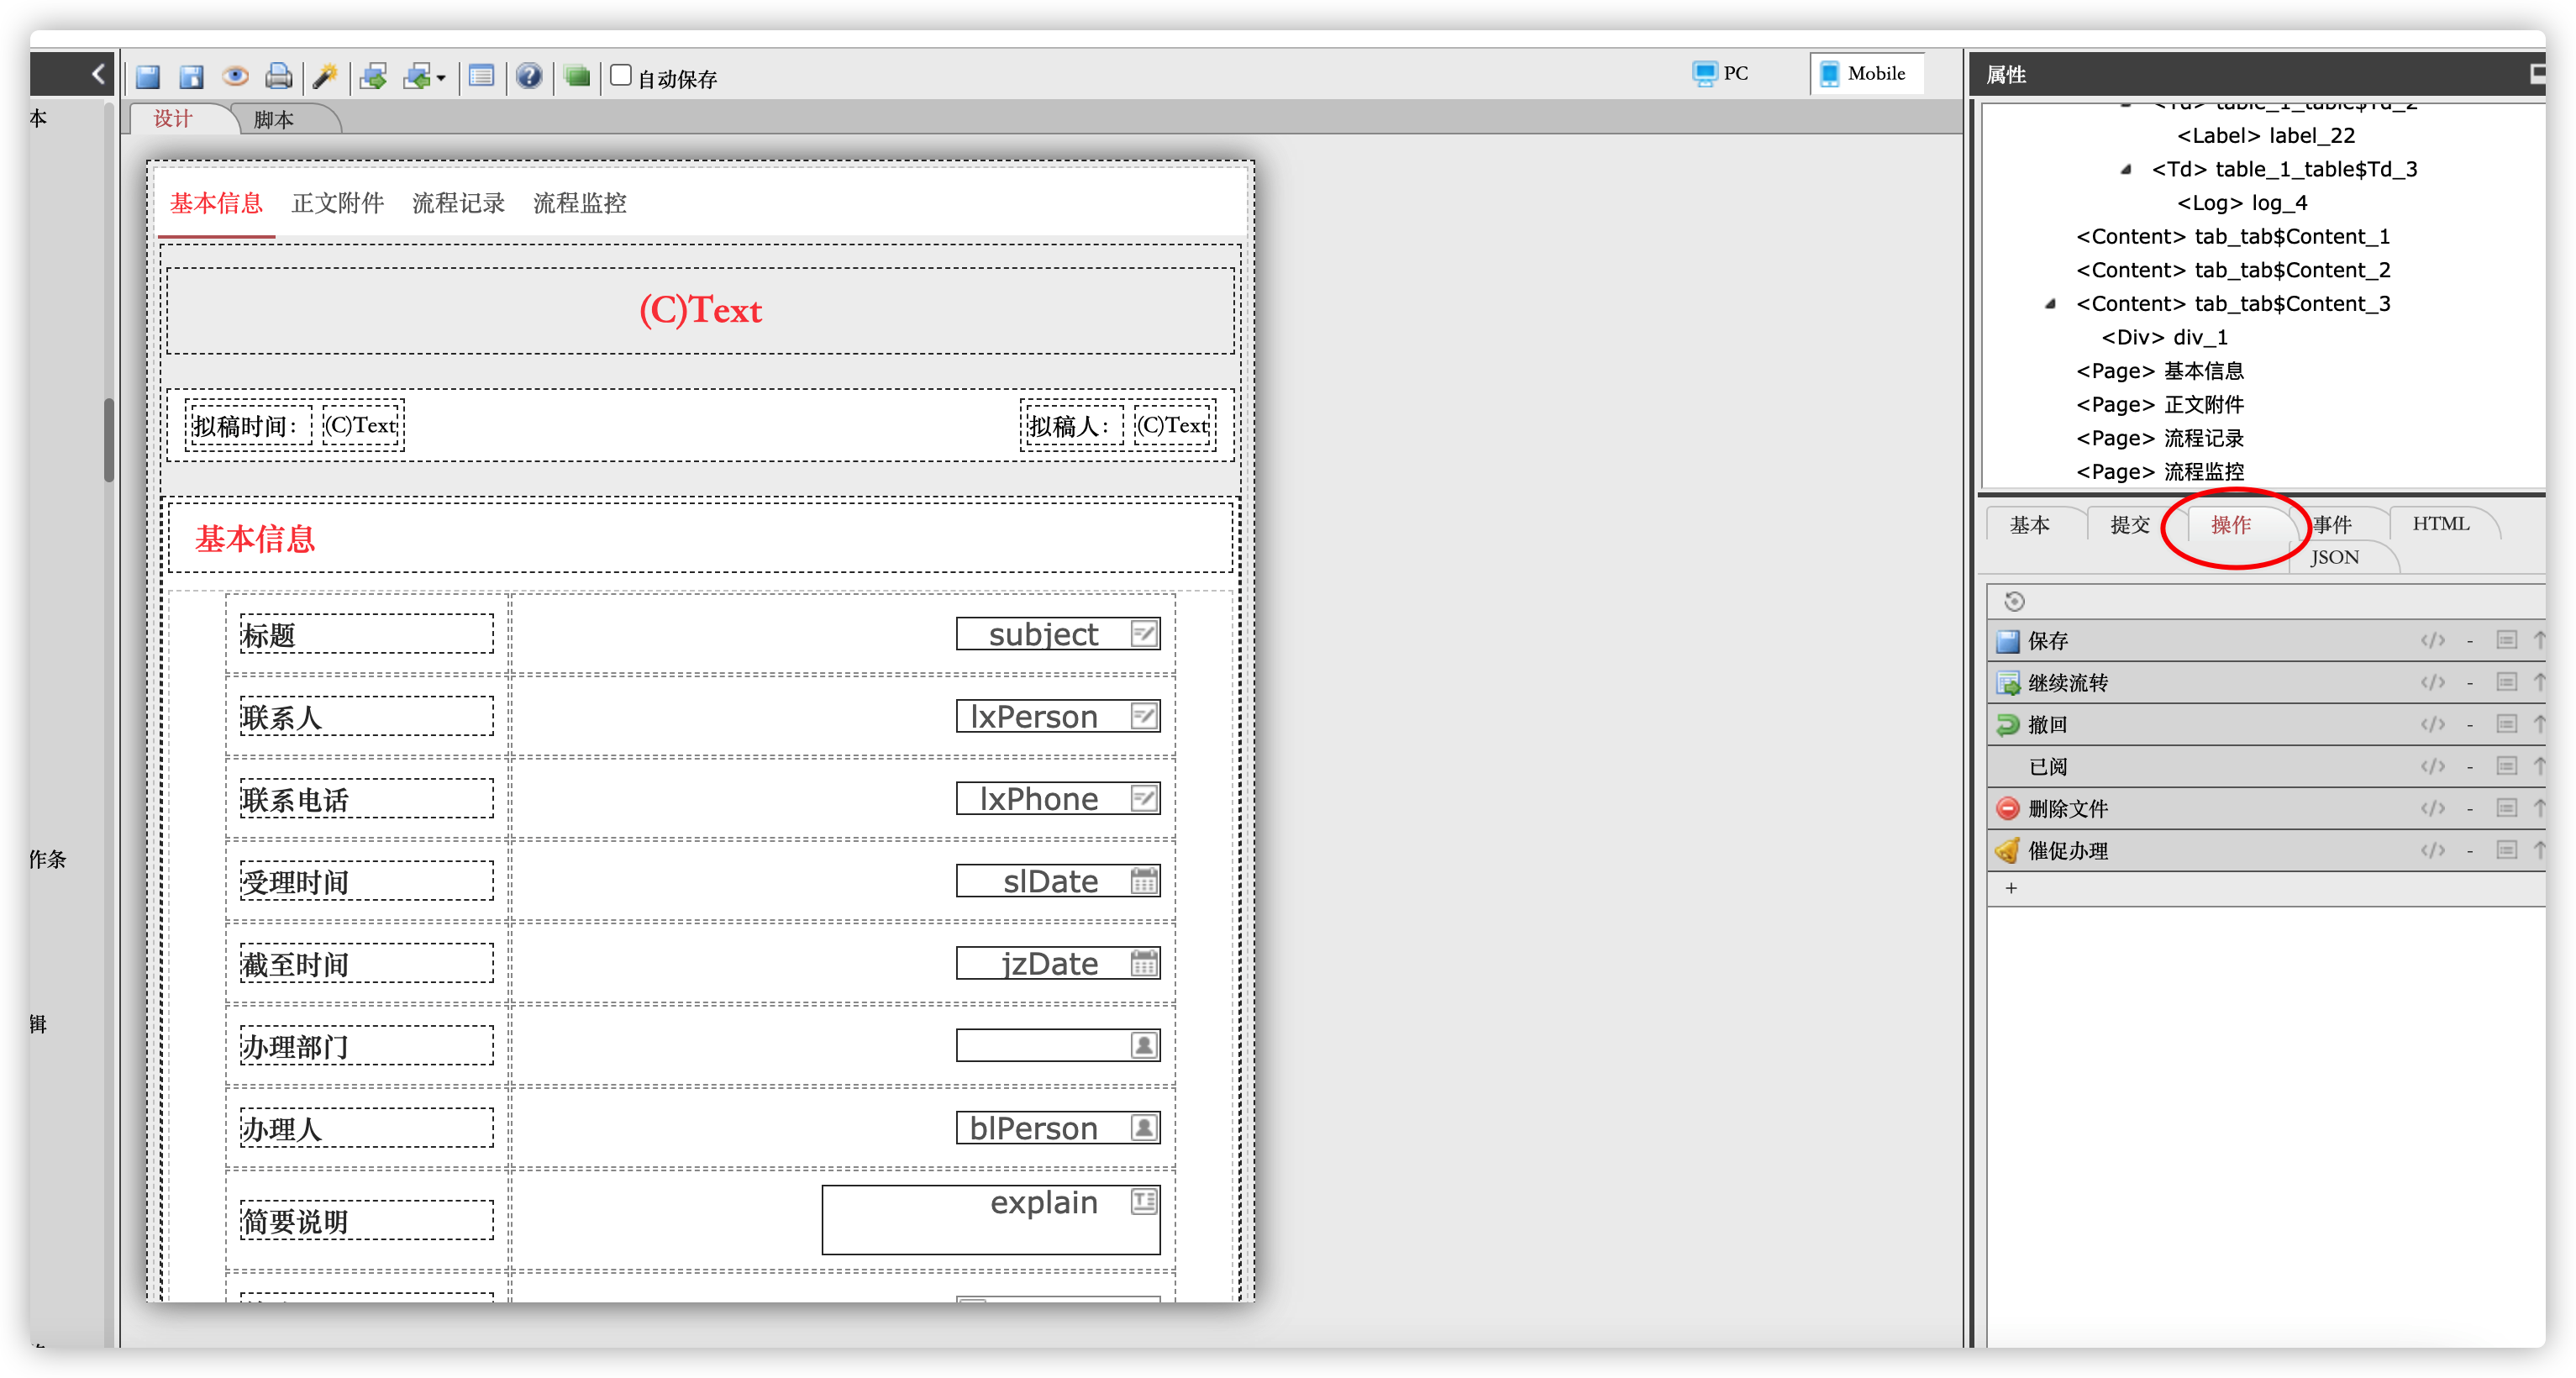Select <Page> 正文附件 in tree
This screenshot has width=2576, height=1378.
click(x=2160, y=405)
